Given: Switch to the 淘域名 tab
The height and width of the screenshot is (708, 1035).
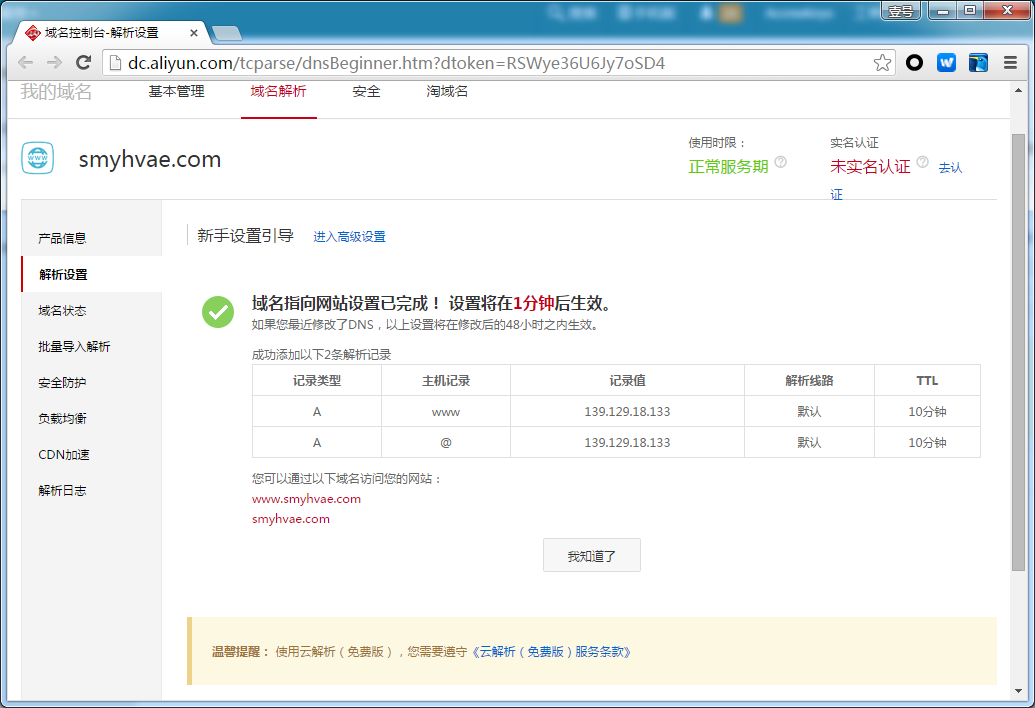Looking at the screenshot, I should (x=446, y=91).
